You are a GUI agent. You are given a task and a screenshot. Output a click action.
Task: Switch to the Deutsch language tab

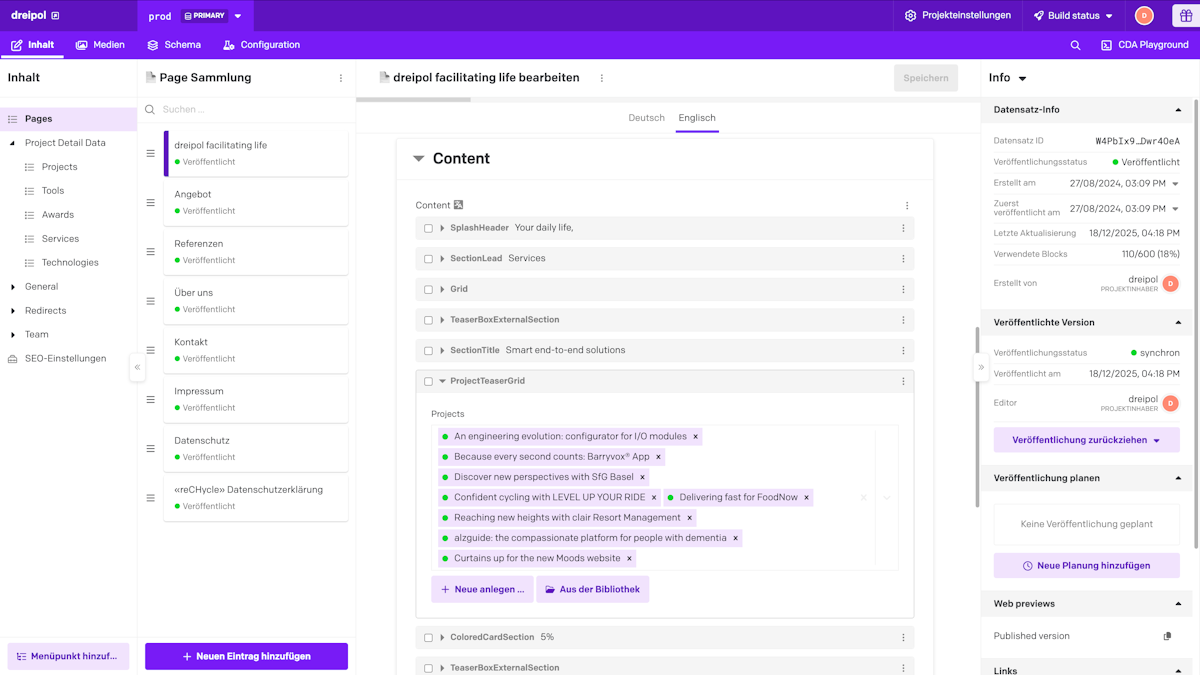(x=646, y=117)
